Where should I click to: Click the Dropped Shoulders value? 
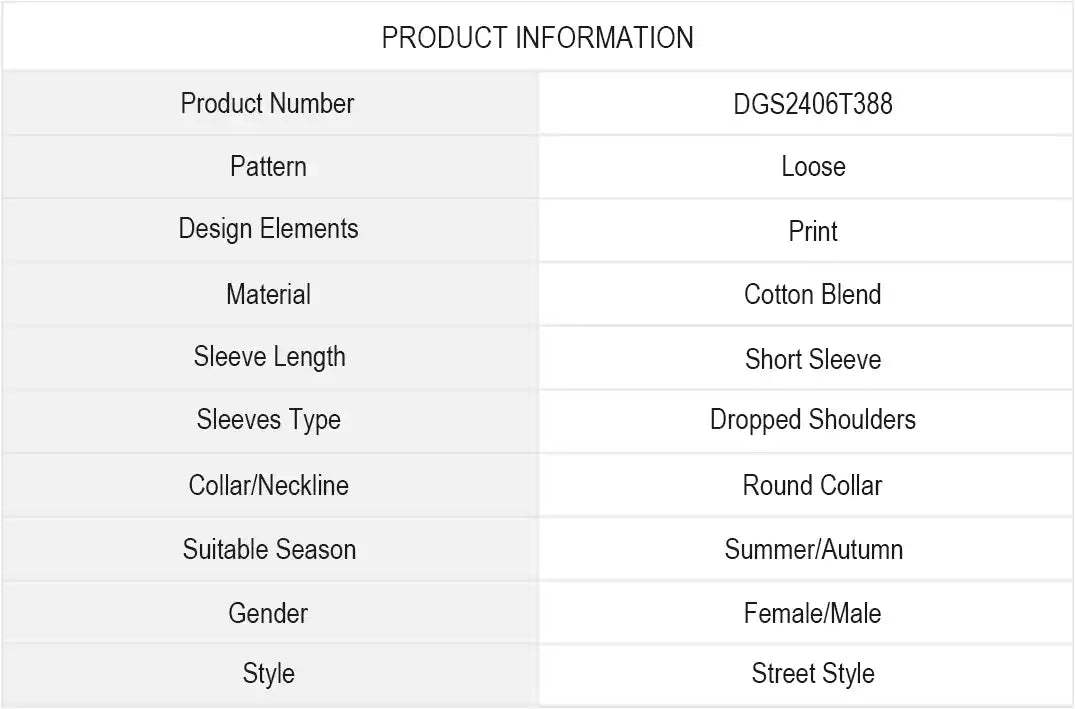click(x=812, y=420)
